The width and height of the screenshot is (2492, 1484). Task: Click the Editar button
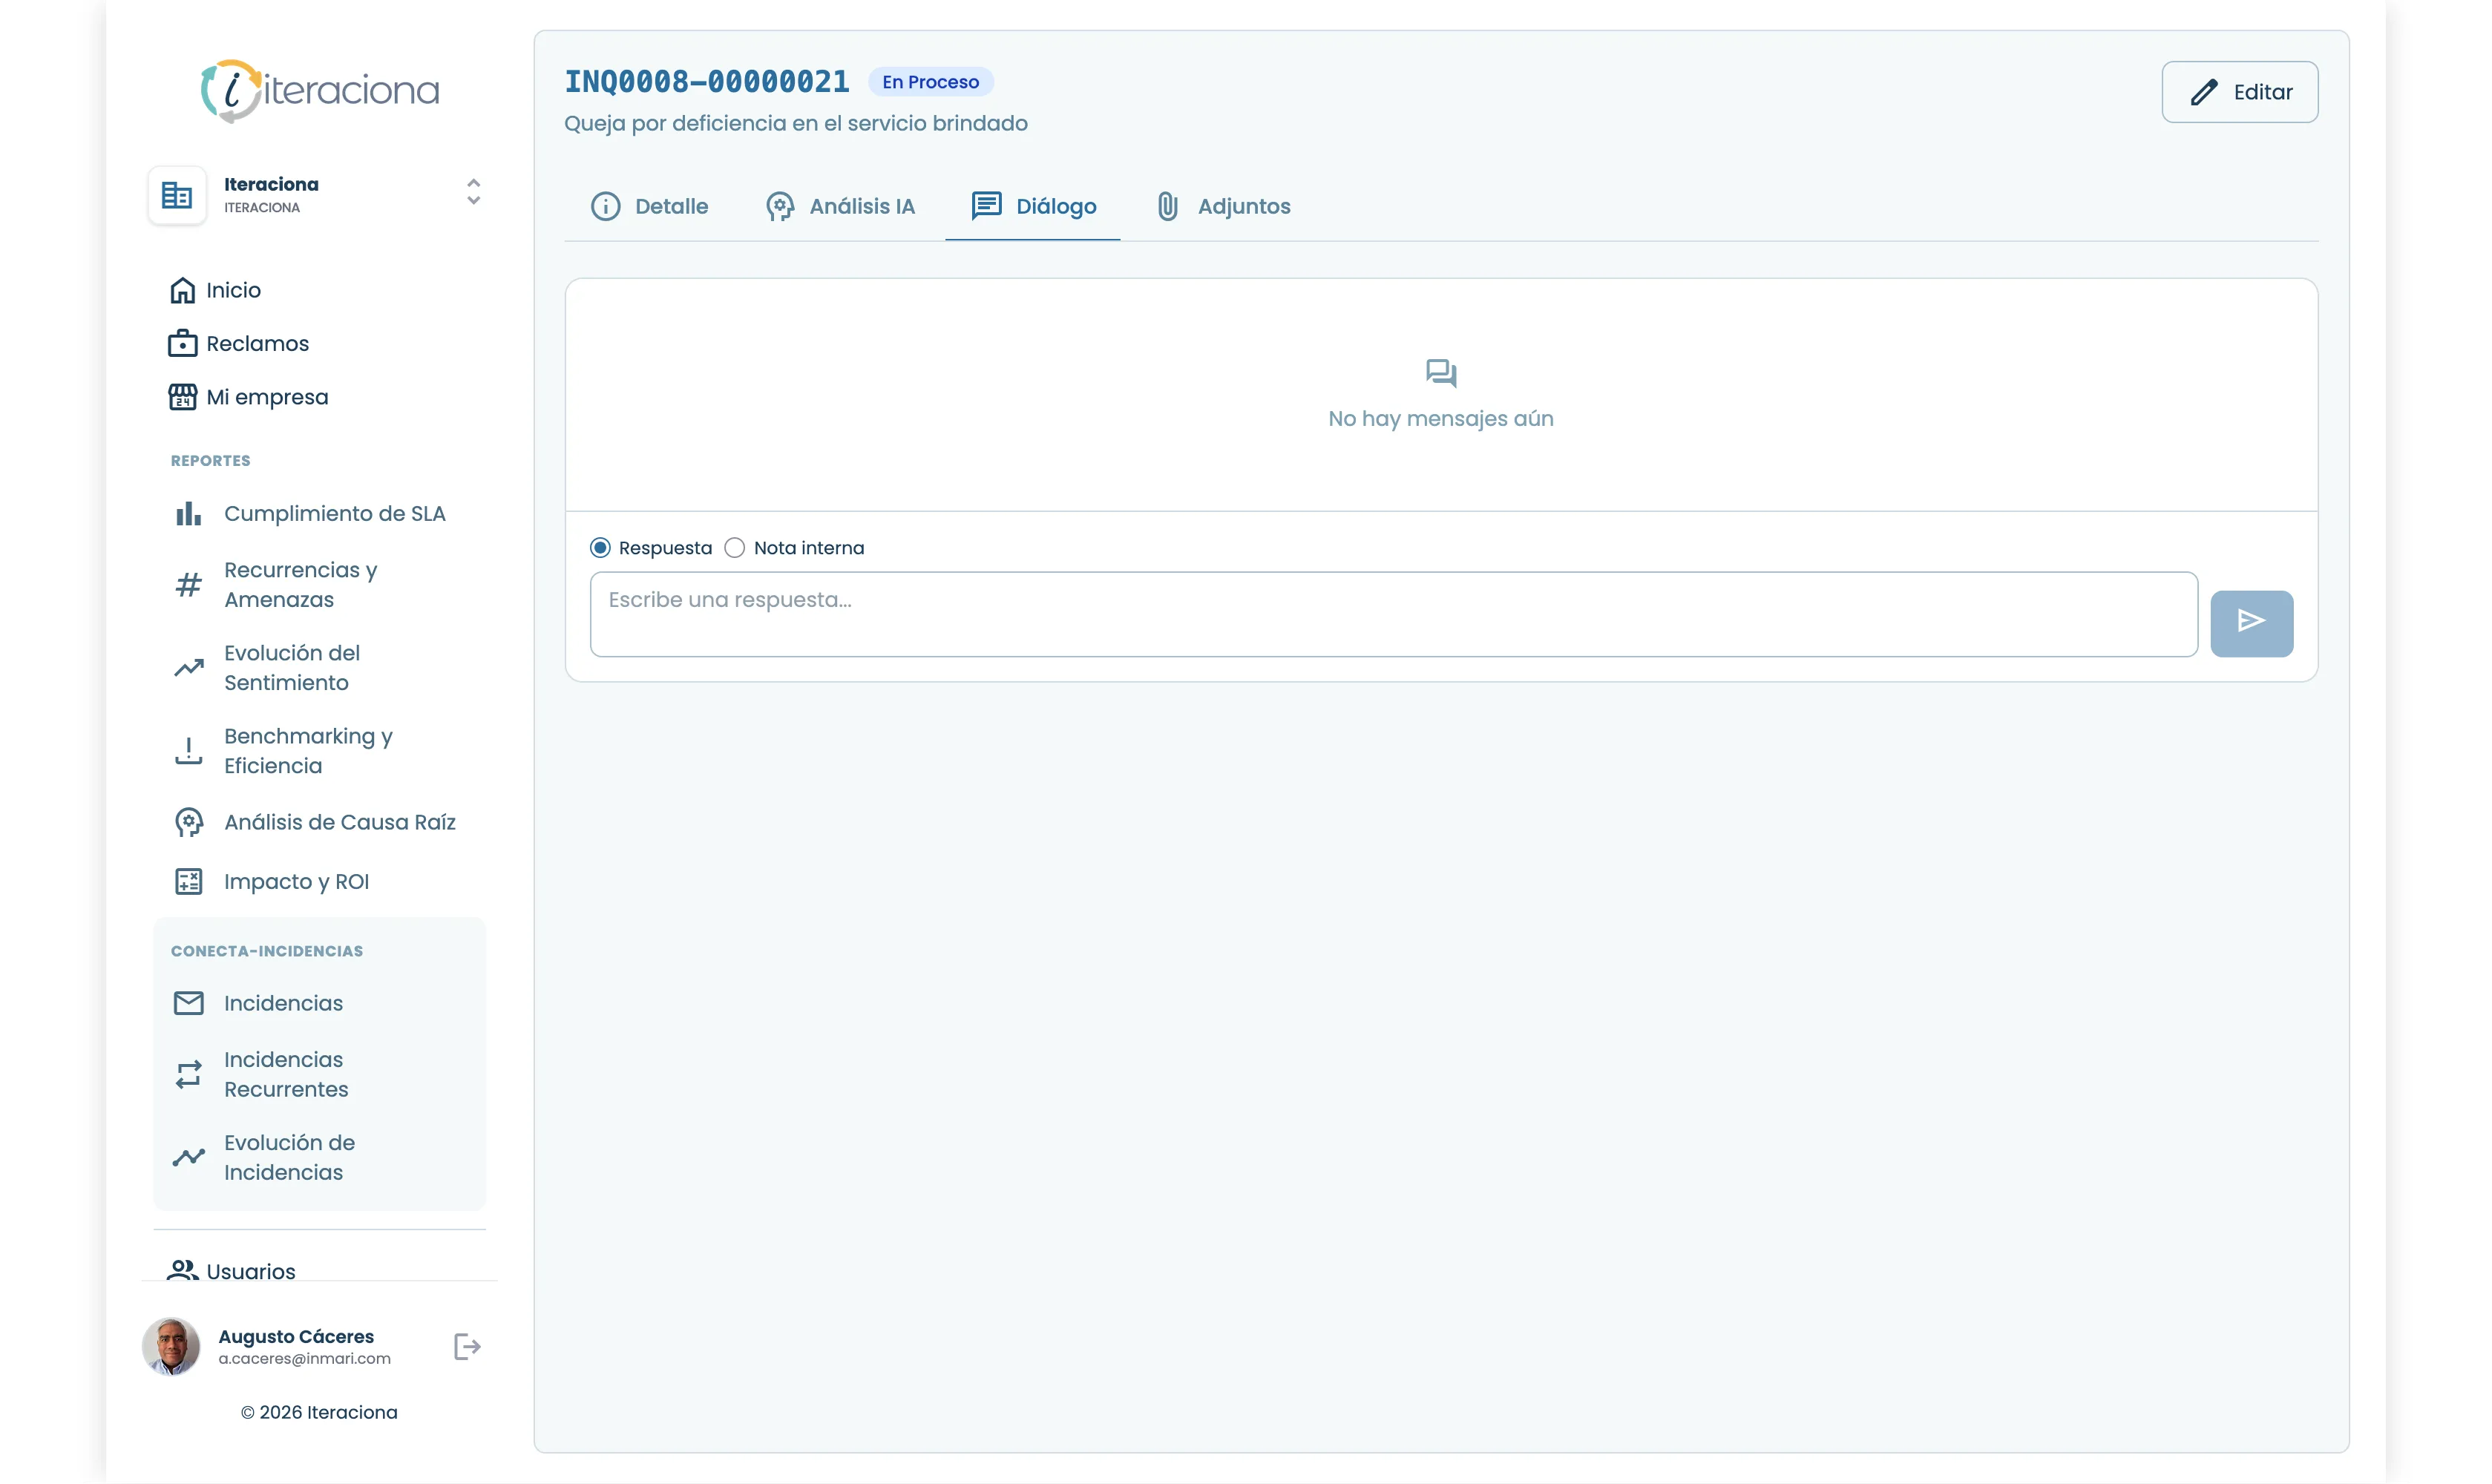click(2238, 92)
